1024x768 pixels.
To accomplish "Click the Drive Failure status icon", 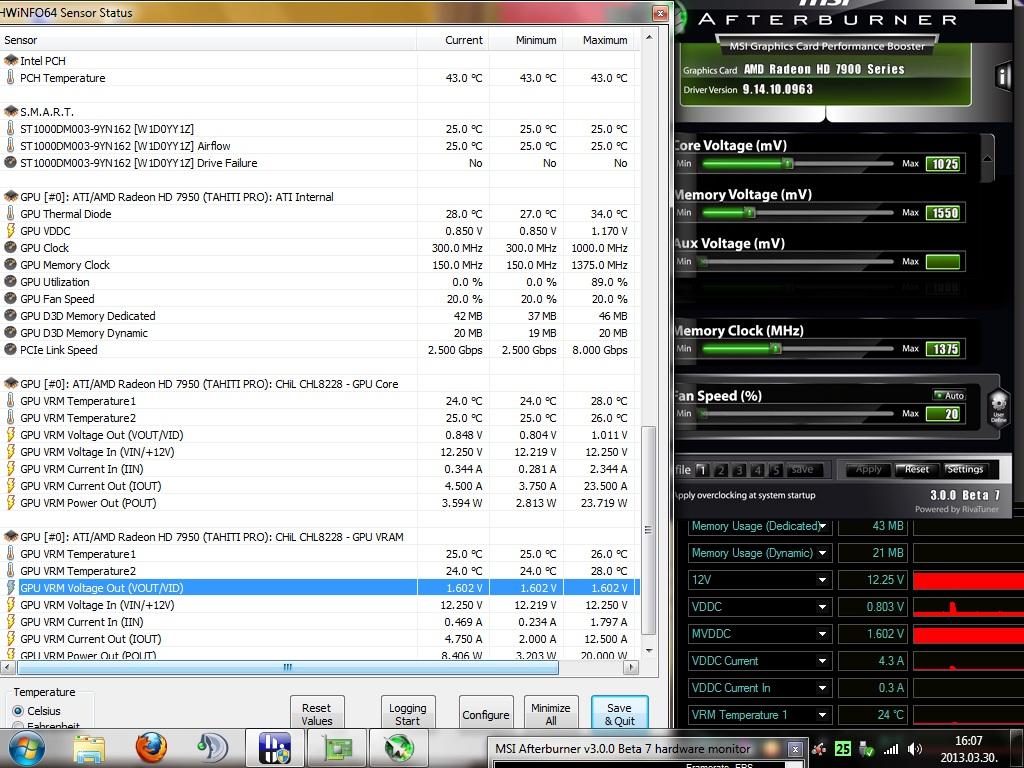I will click(x=10, y=163).
